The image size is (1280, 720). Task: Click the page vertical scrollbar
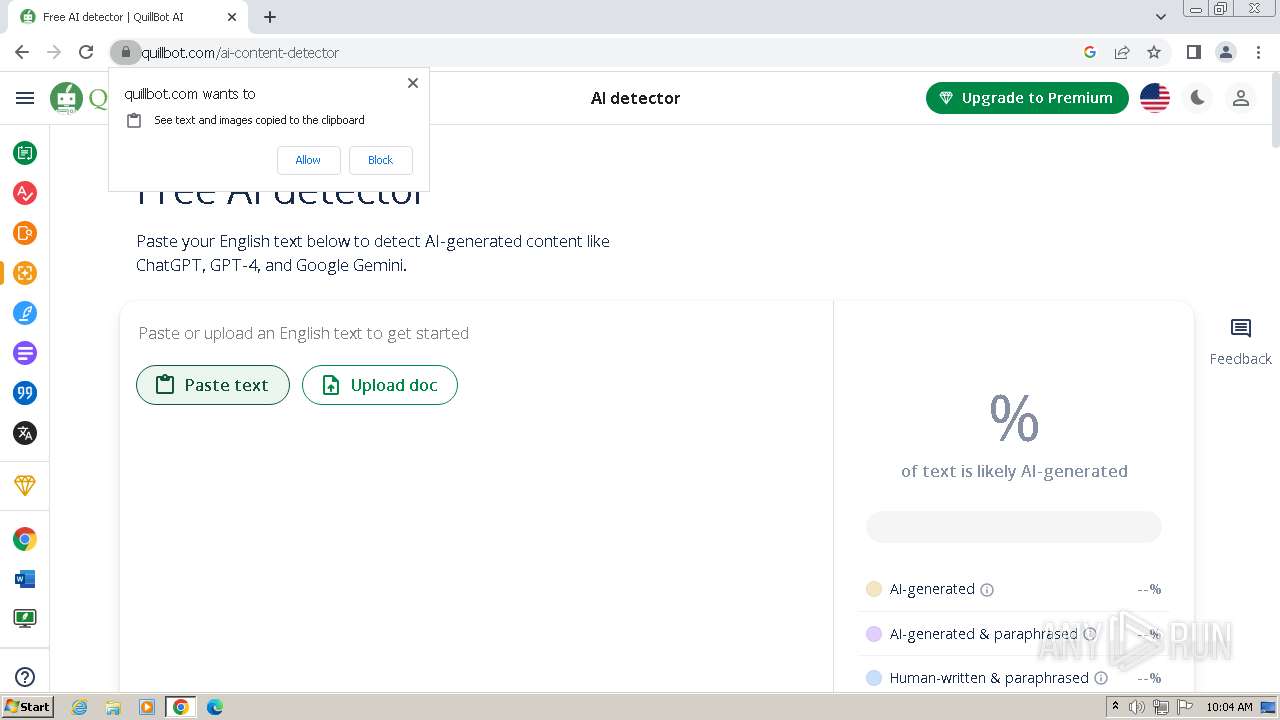[x=1274, y=110]
